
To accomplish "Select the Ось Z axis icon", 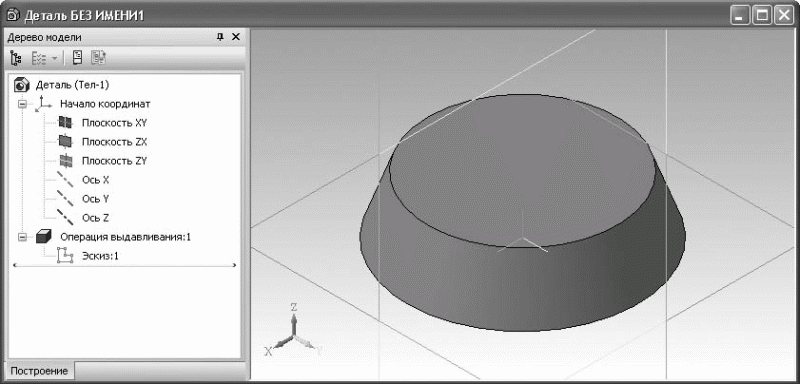I will click(65, 217).
